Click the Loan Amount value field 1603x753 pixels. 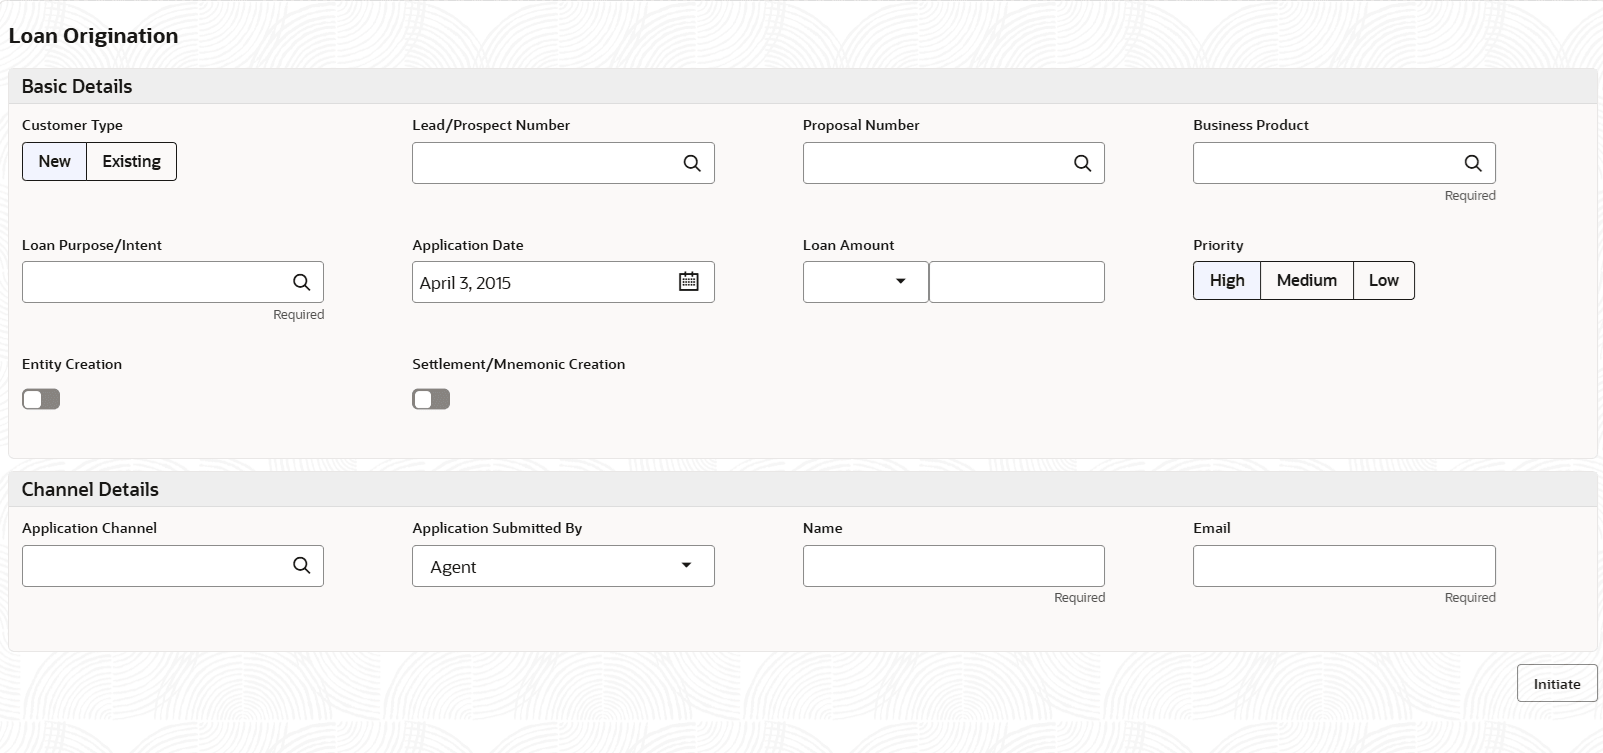pos(1017,282)
